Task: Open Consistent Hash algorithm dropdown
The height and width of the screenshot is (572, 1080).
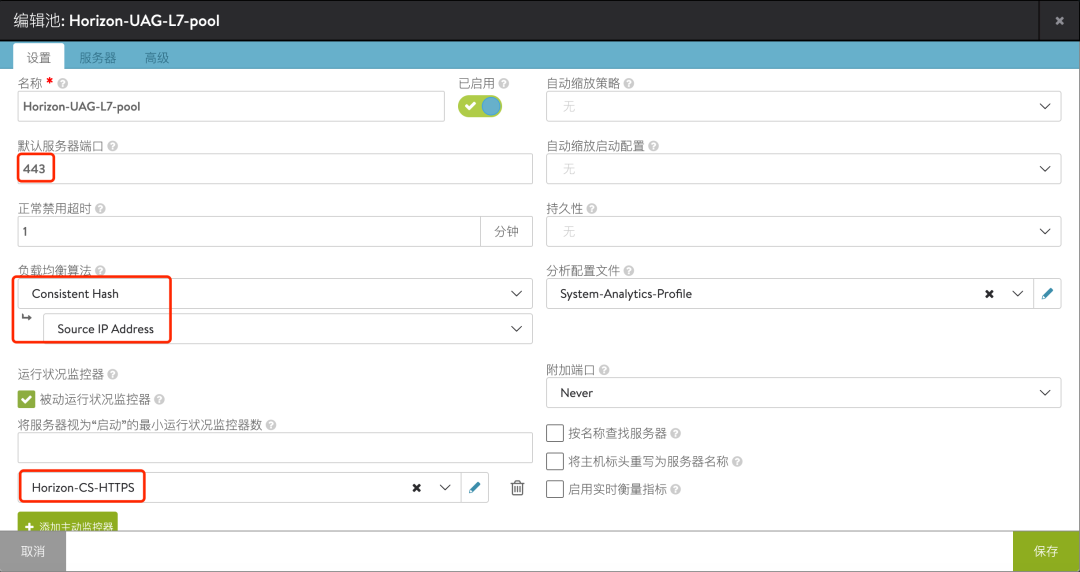Action: coord(275,294)
